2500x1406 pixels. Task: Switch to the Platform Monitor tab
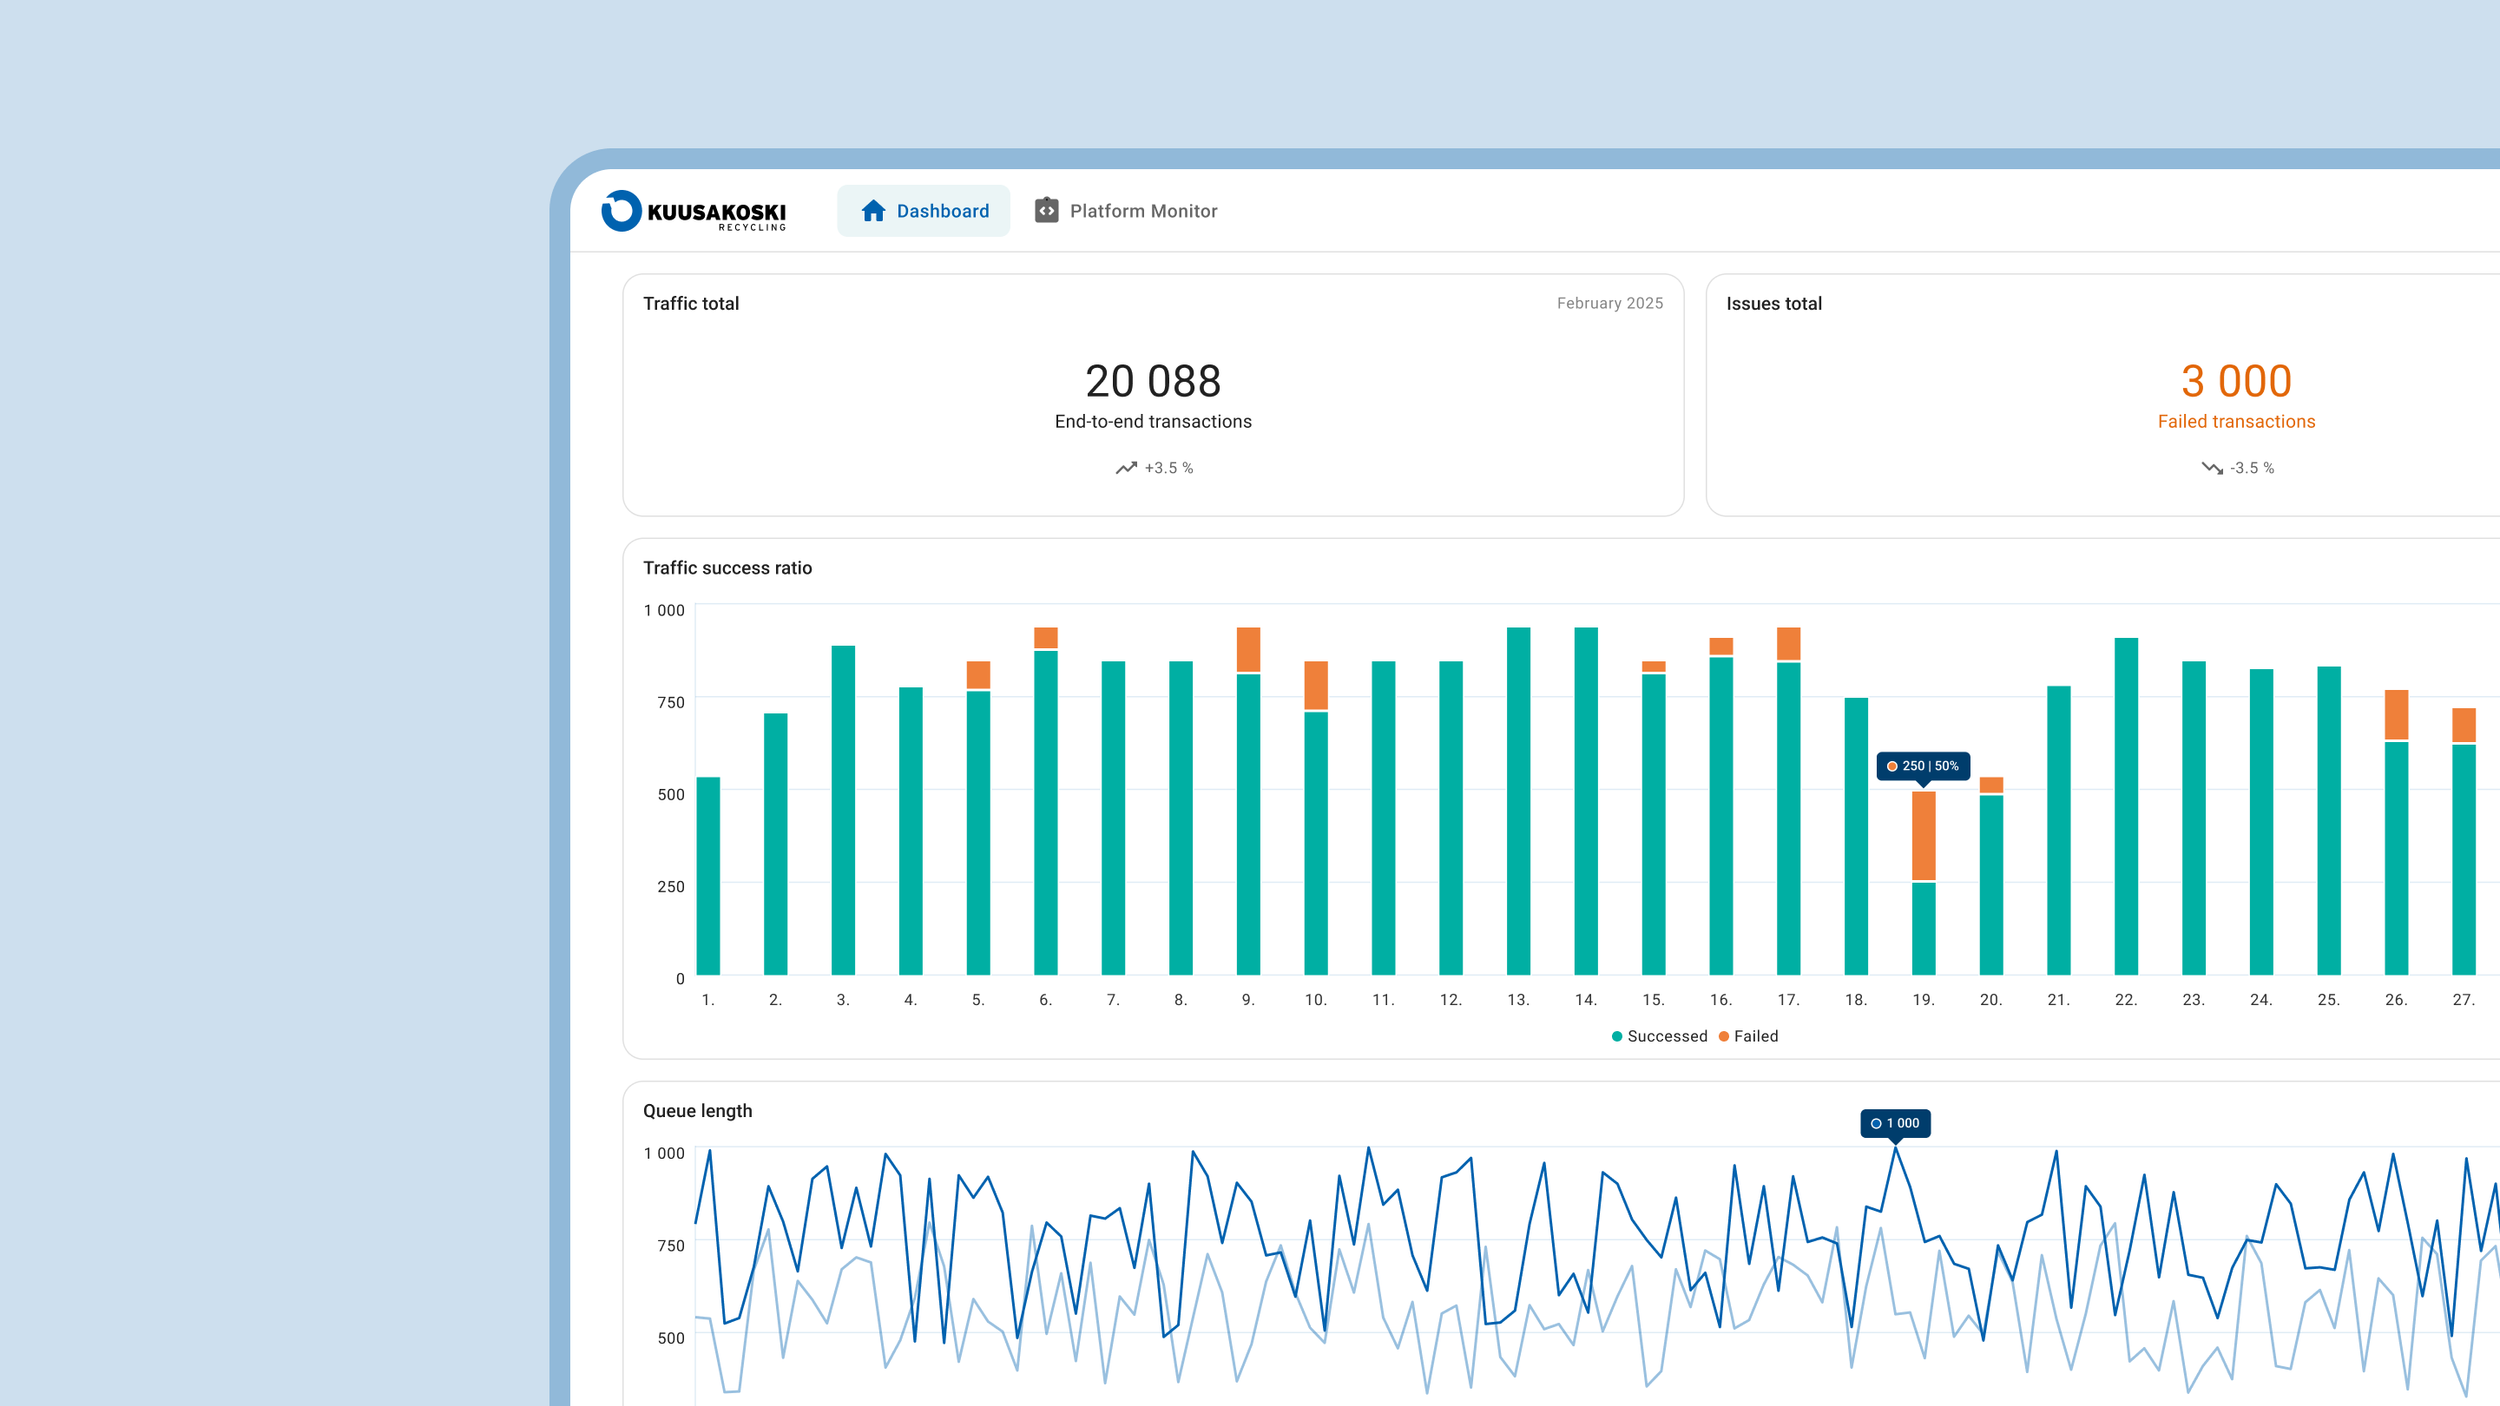(1125, 211)
